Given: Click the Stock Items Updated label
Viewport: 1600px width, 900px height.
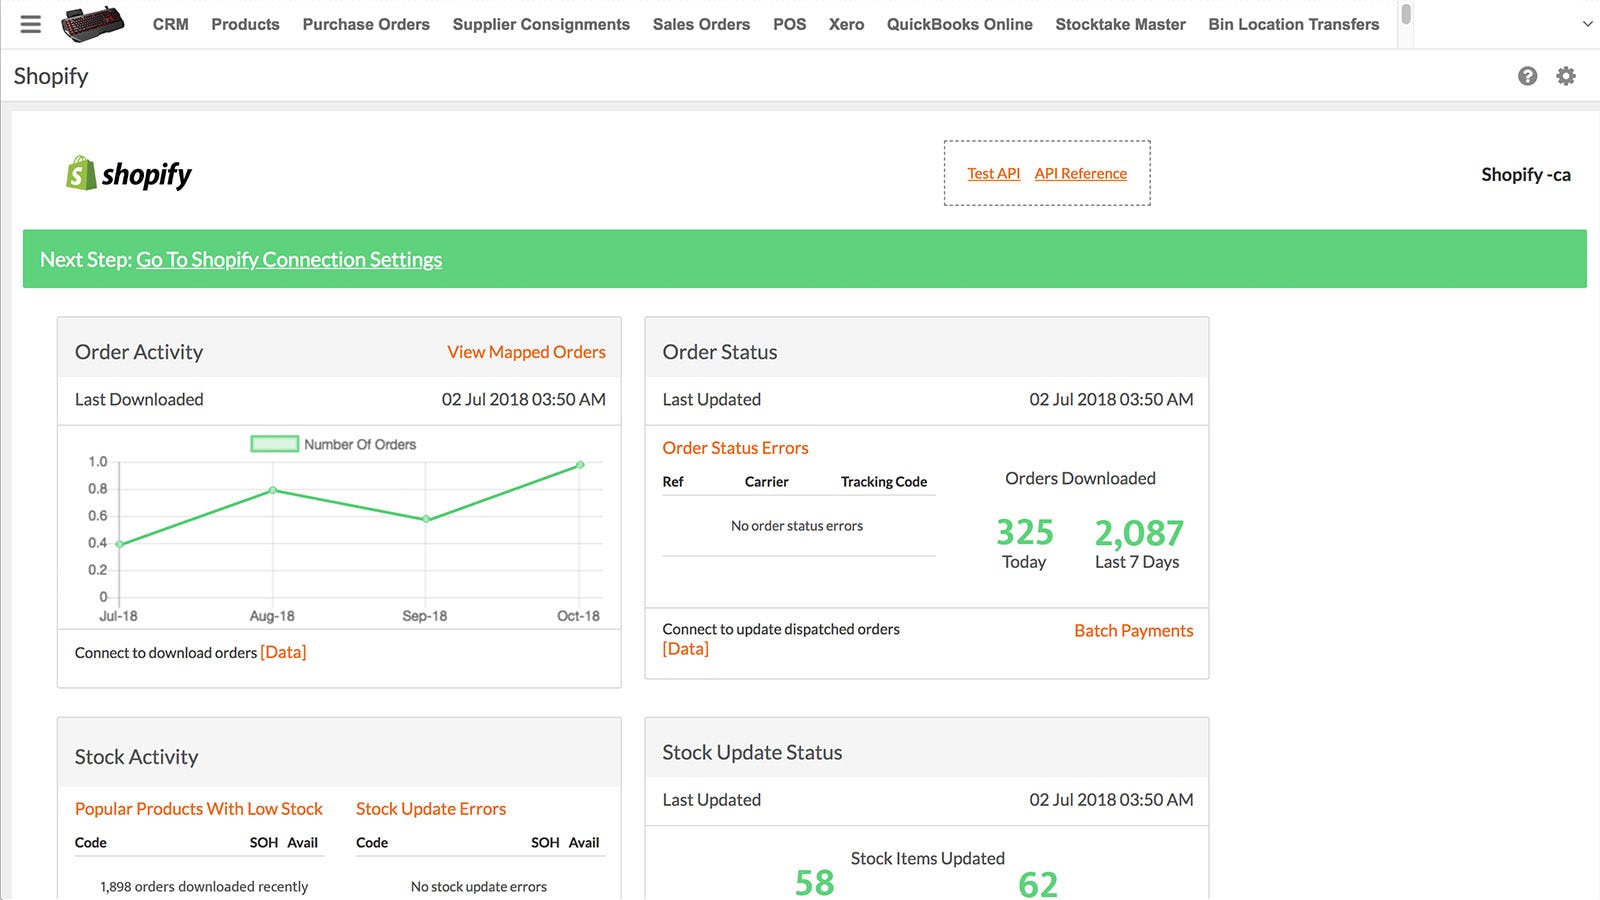Looking at the screenshot, I should click(928, 859).
